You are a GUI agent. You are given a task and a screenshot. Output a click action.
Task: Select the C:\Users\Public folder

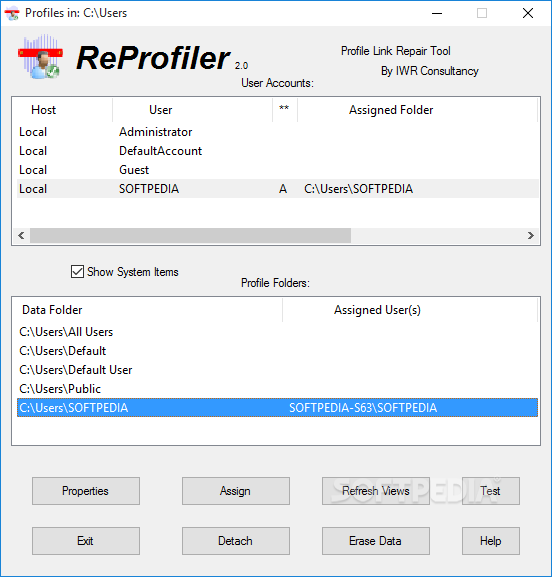(277, 389)
